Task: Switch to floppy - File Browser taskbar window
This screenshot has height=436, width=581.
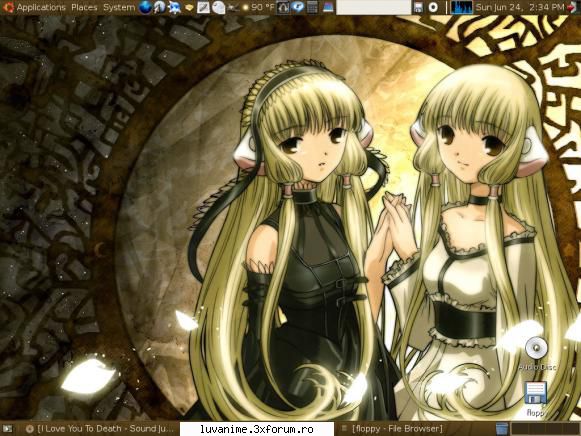Action: pyautogui.click(x=393, y=429)
